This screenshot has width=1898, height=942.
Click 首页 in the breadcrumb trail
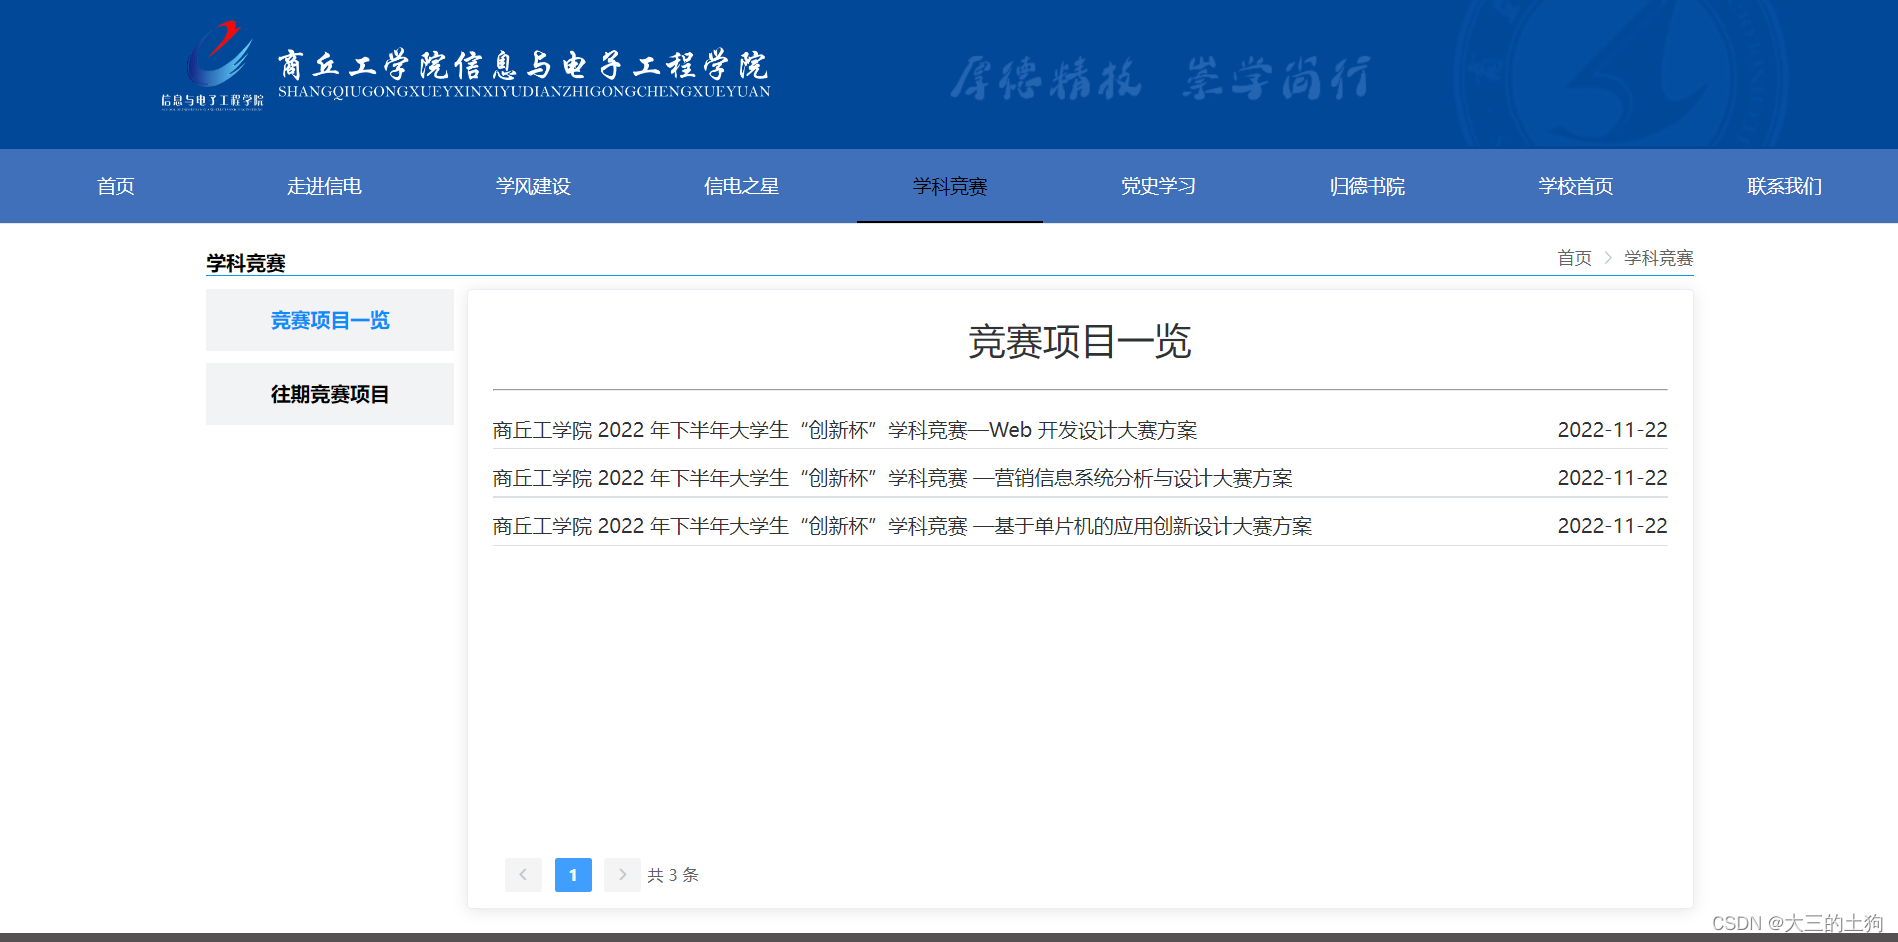[1574, 258]
